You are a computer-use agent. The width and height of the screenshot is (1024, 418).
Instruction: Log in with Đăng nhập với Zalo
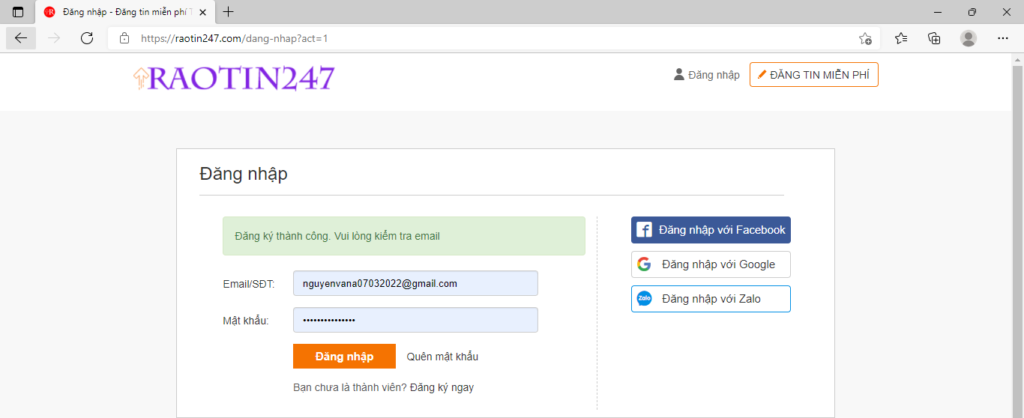(x=711, y=299)
